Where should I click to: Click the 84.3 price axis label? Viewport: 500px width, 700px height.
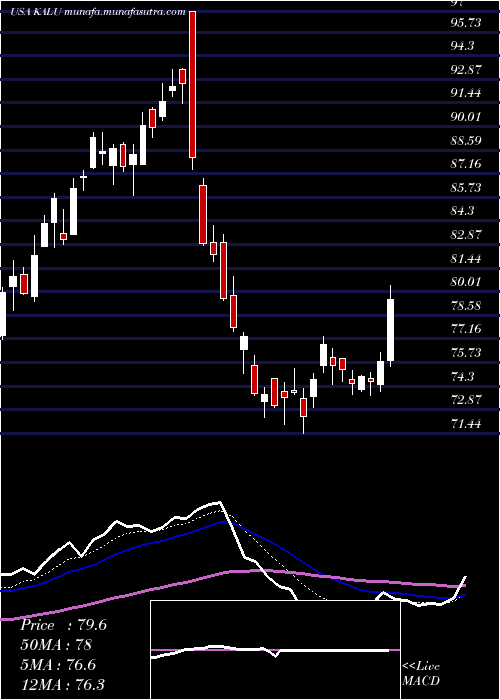462,211
